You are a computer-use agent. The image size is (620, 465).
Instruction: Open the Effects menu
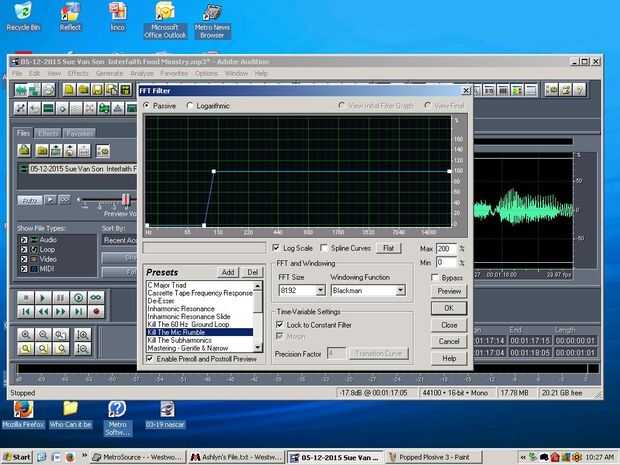[78, 73]
